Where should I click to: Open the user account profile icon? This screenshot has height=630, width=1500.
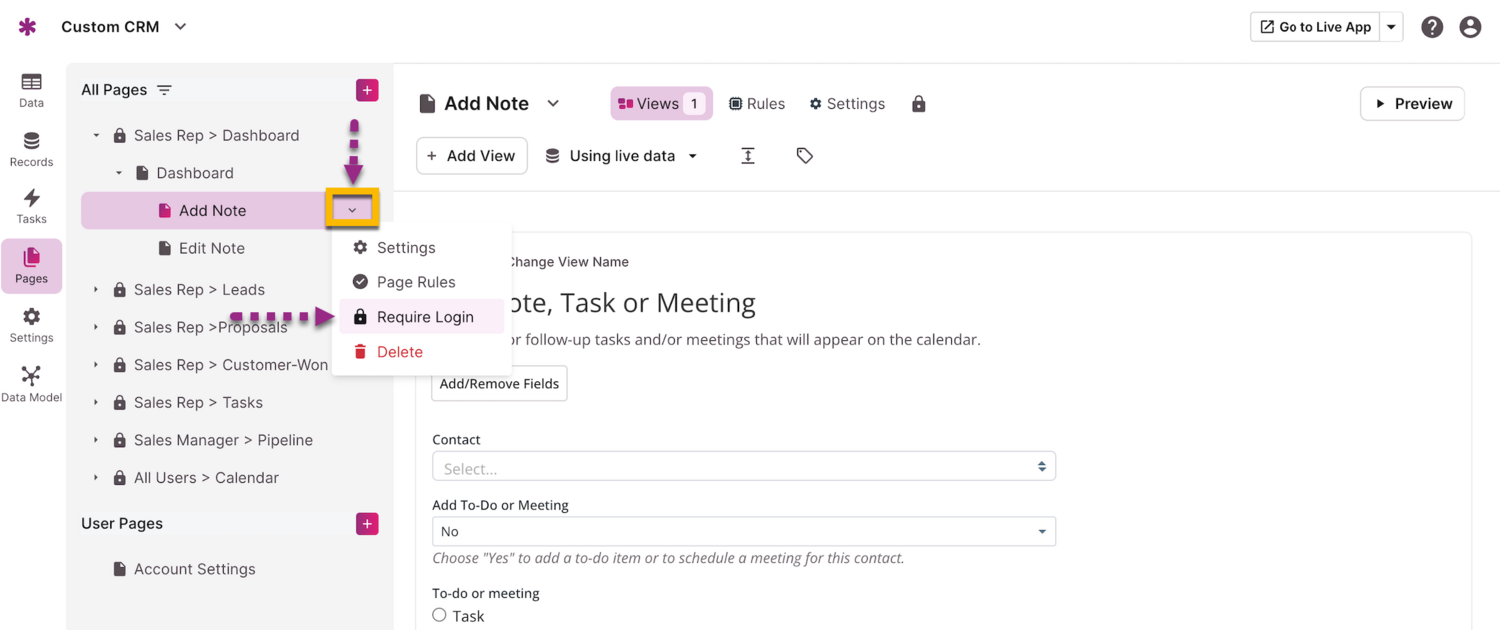click(1470, 27)
